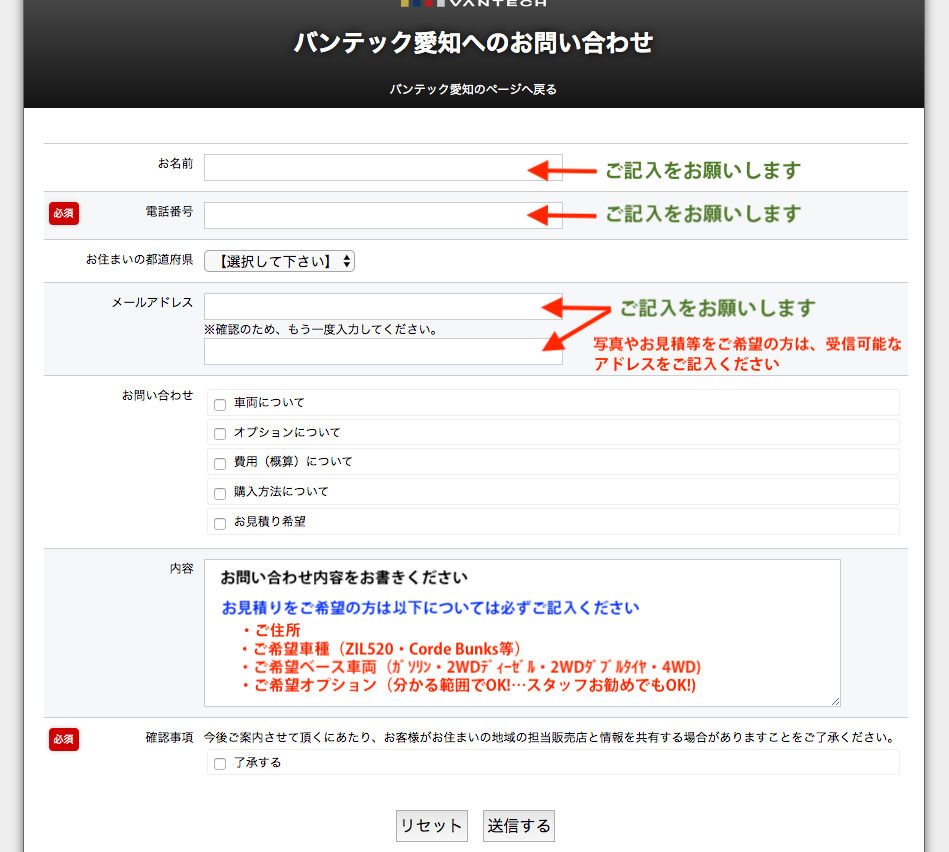Image resolution: width=949 pixels, height=852 pixels.
Task: Click the 必須 badge beside 電話番号
Action: (64, 213)
